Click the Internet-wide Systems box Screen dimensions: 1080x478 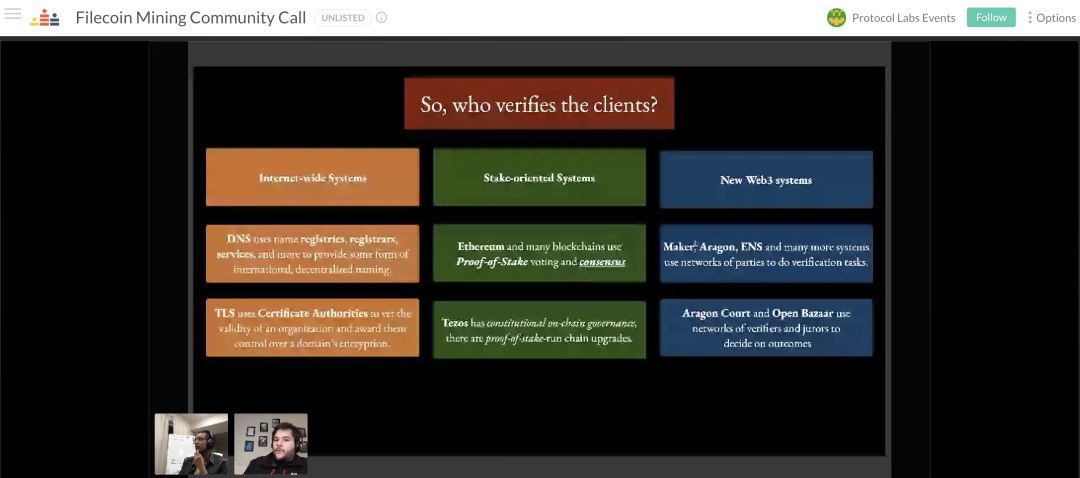click(x=313, y=178)
